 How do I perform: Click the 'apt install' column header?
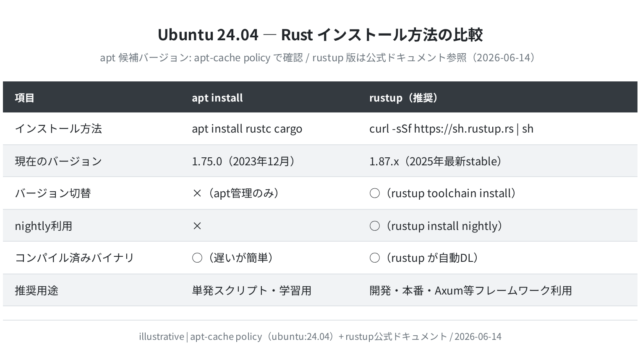[x=217, y=98]
